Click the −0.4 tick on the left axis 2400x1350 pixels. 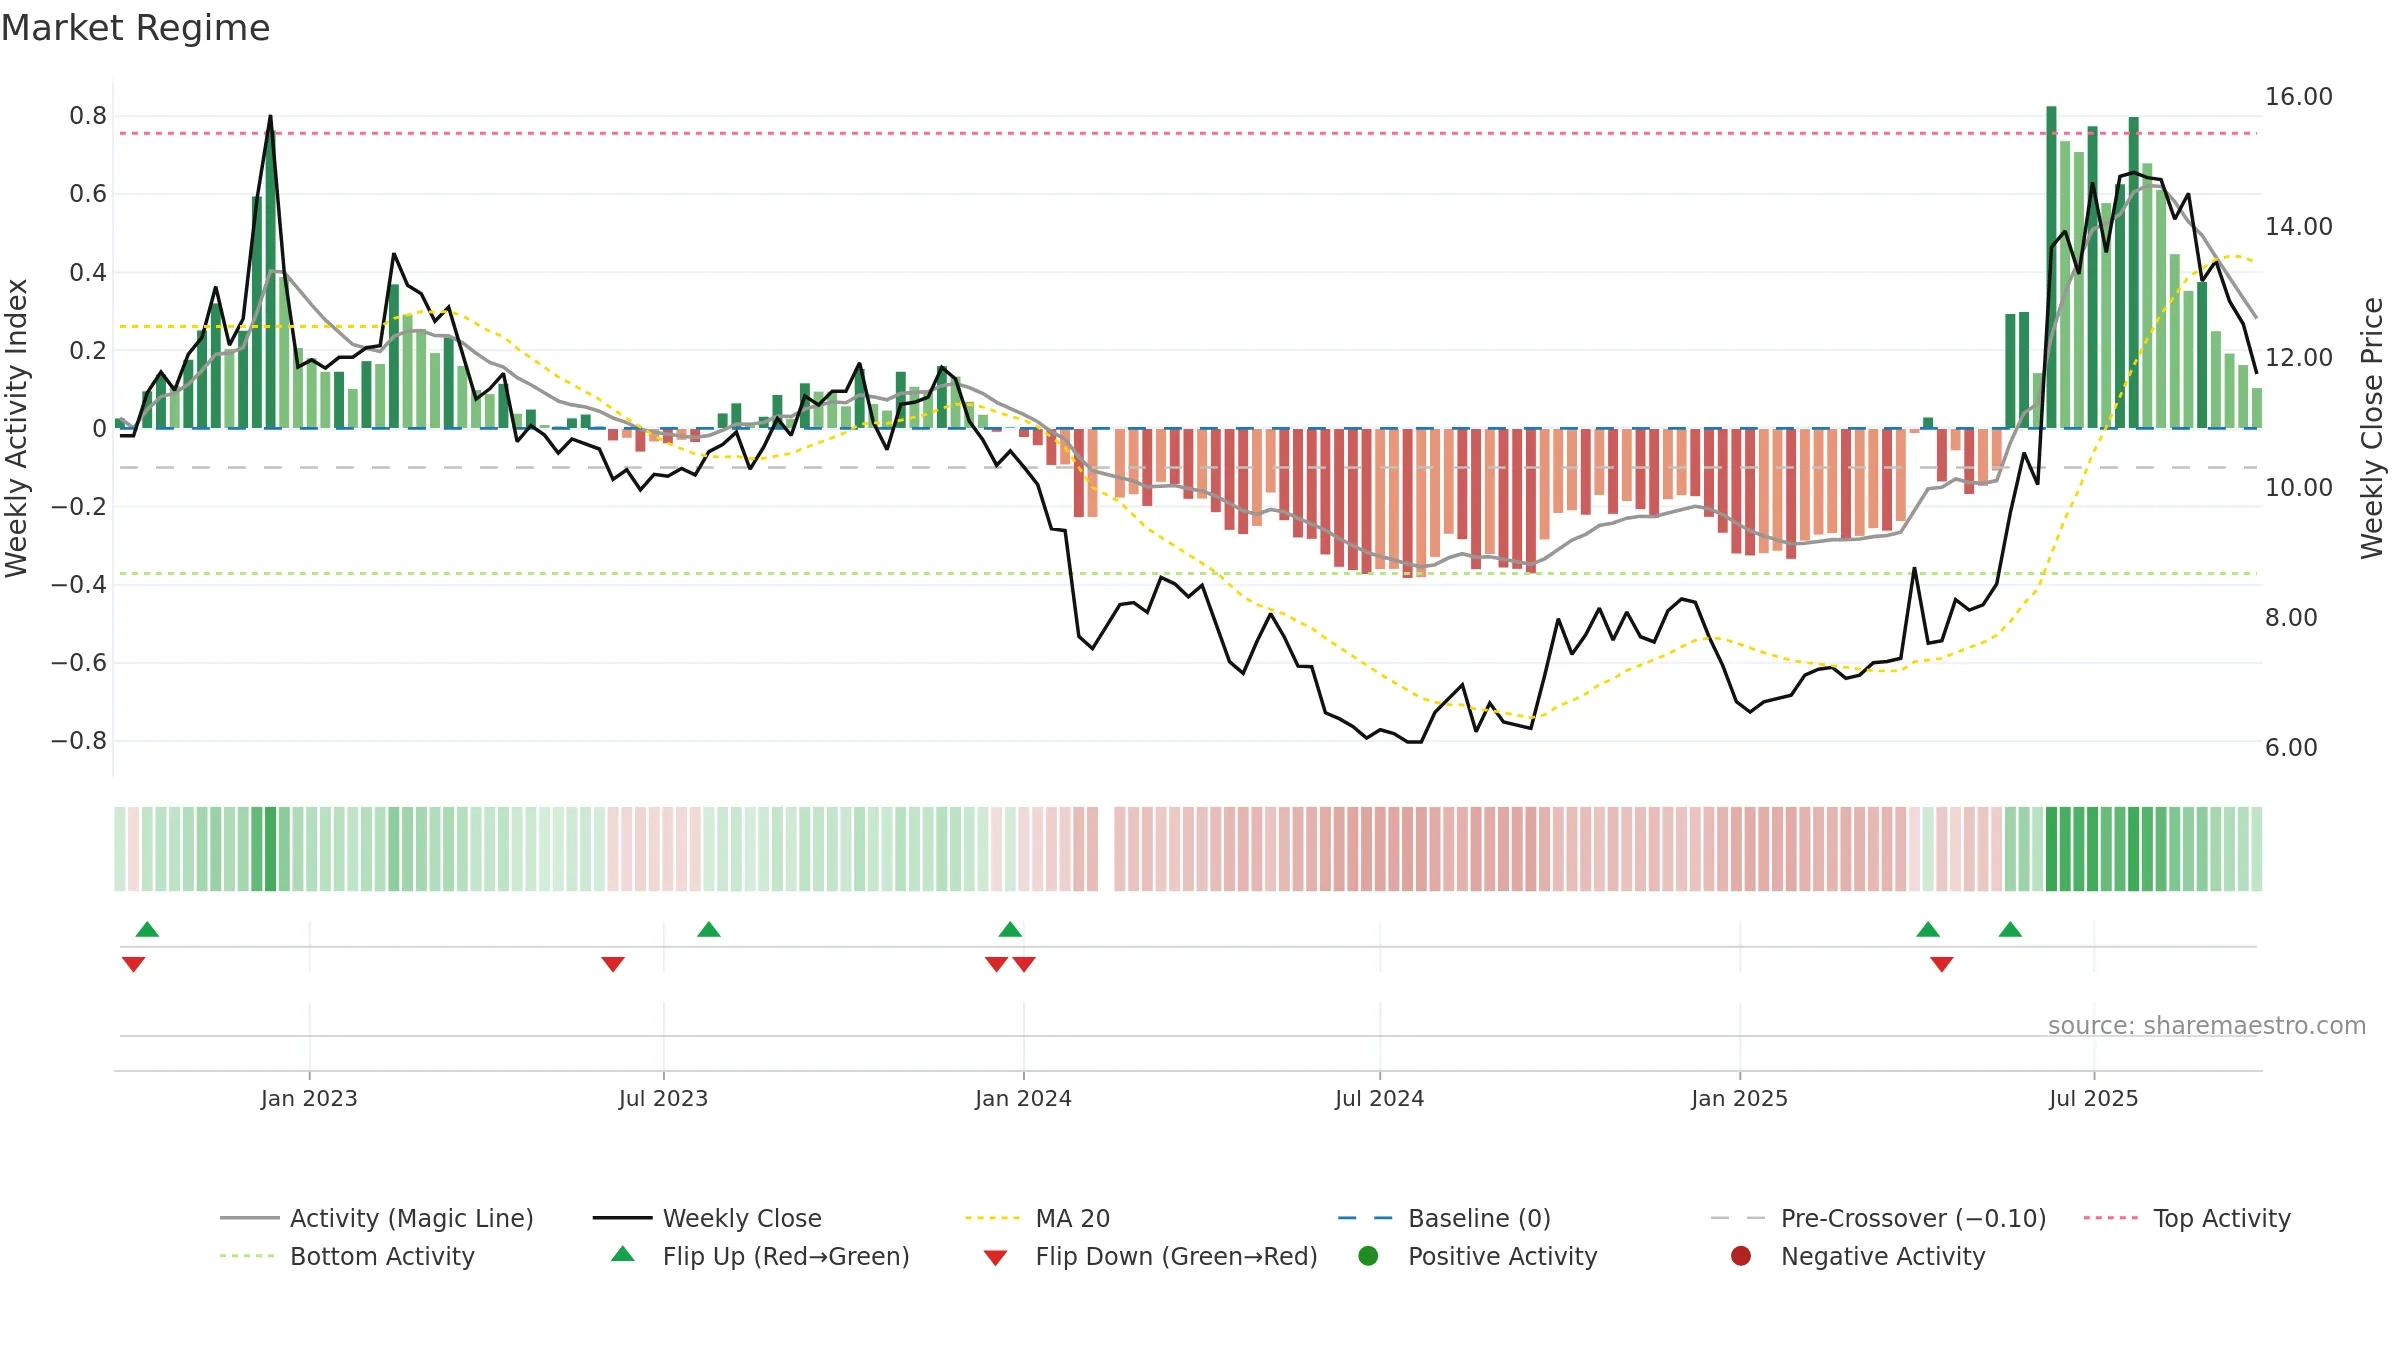79,584
